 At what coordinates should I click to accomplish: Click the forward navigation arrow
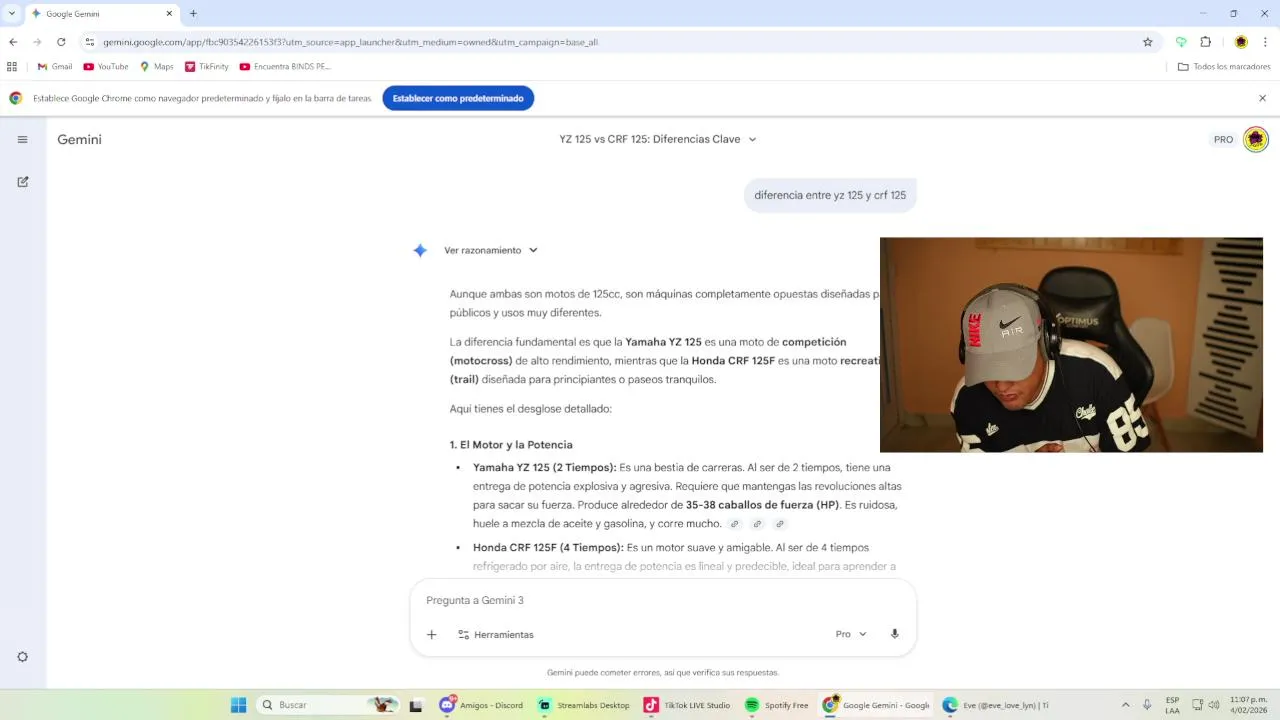pos(37,42)
